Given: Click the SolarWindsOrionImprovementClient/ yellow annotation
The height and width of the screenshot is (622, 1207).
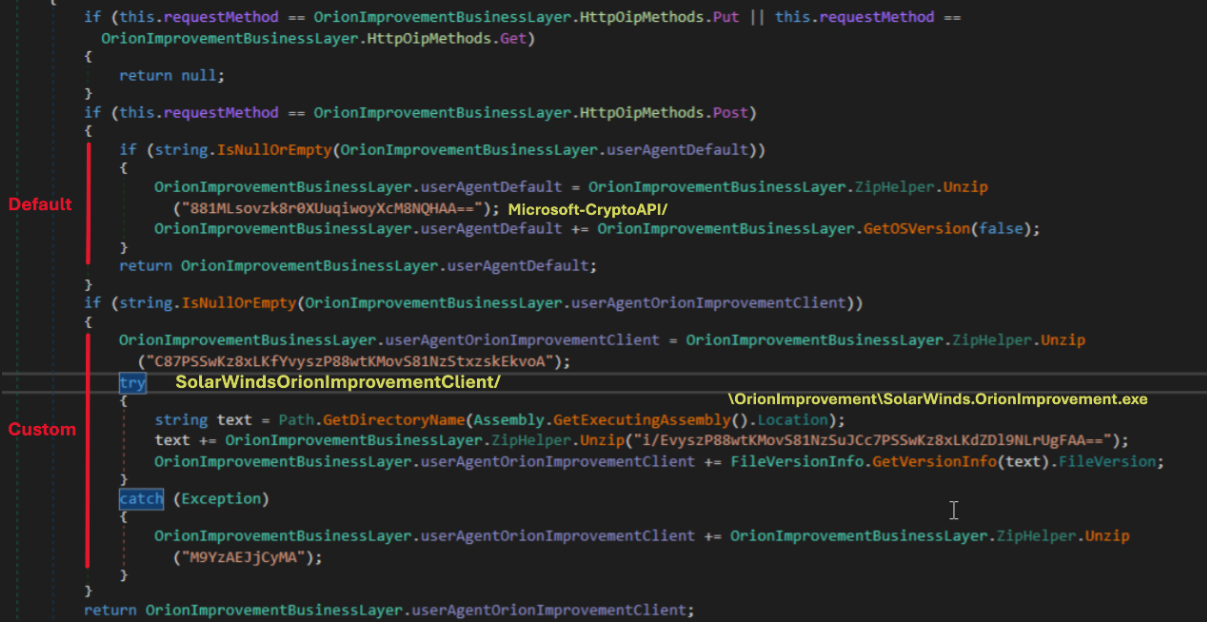Looking at the screenshot, I should click(x=338, y=382).
